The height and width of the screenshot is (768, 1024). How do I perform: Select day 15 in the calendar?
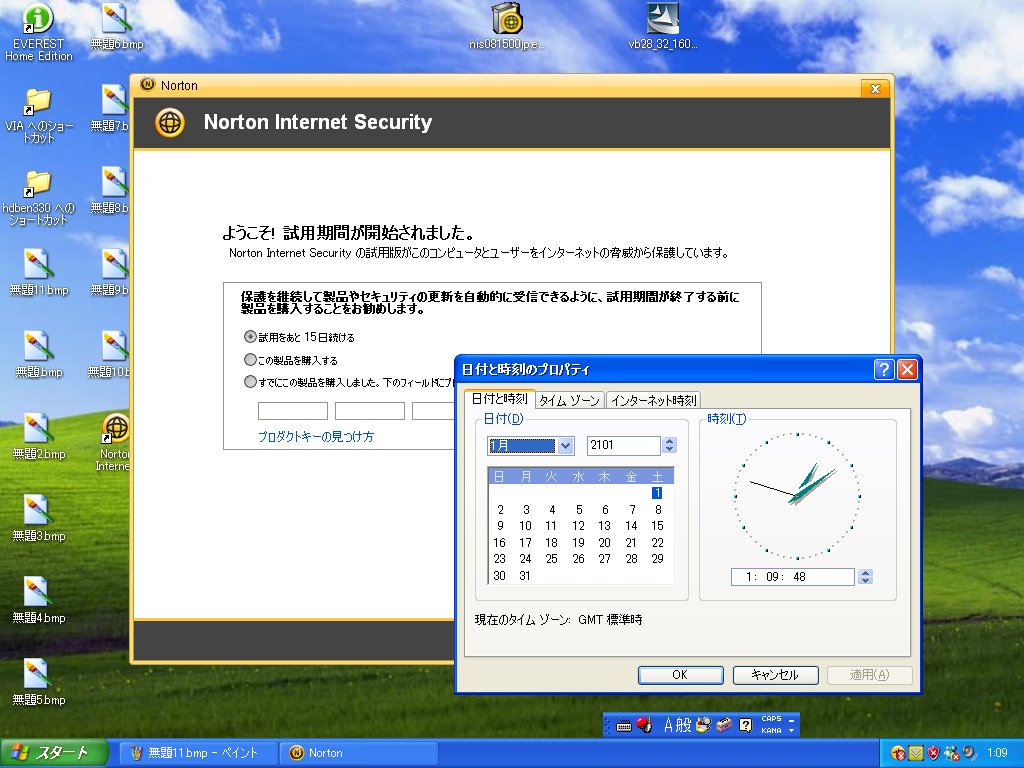click(657, 526)
